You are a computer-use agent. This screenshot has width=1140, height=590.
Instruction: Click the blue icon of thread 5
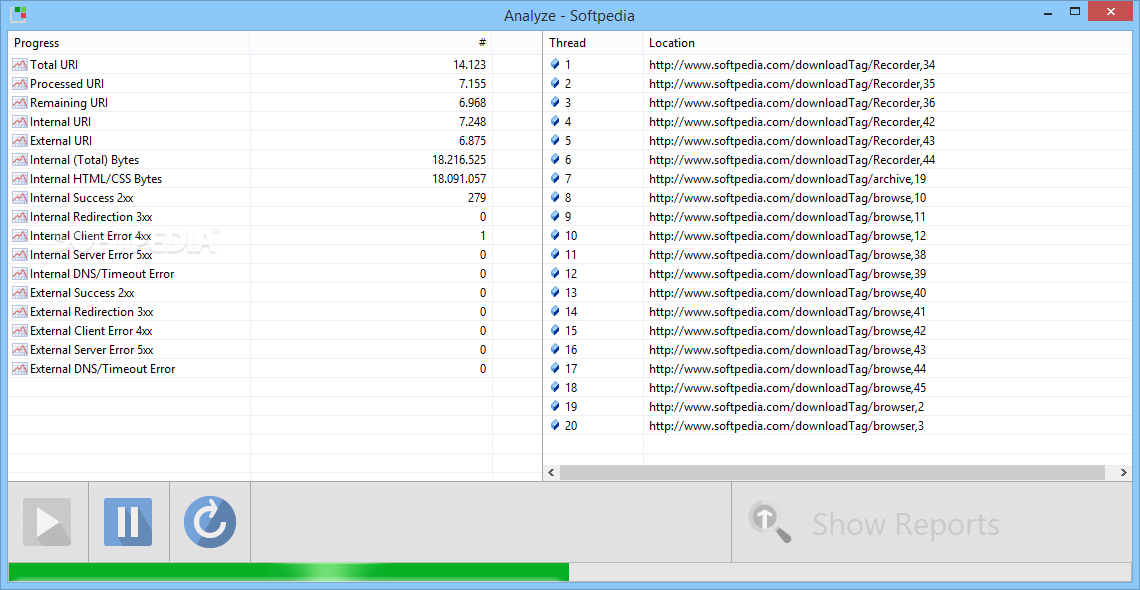coord(555,140)
